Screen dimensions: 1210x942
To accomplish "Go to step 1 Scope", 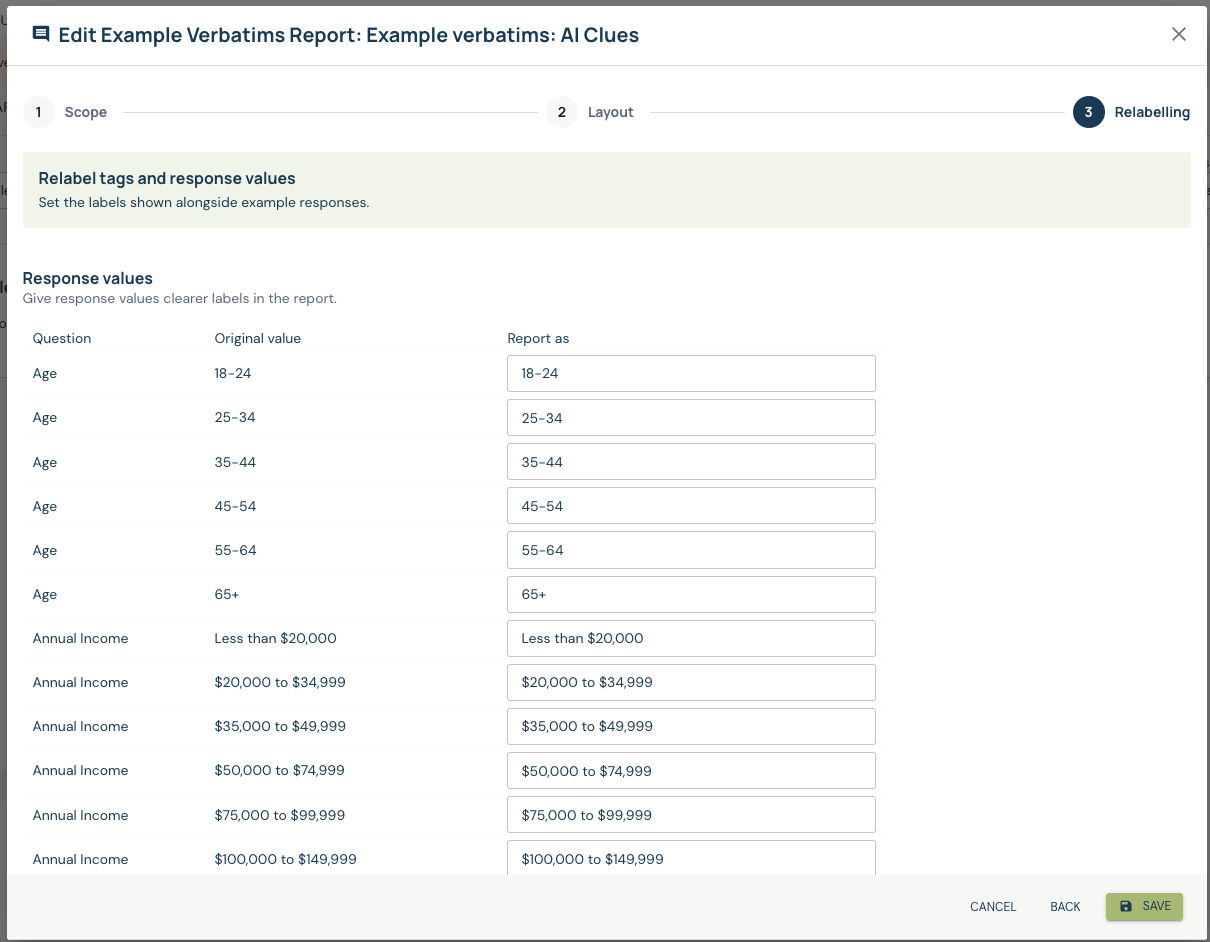I will tap(66, 112).
